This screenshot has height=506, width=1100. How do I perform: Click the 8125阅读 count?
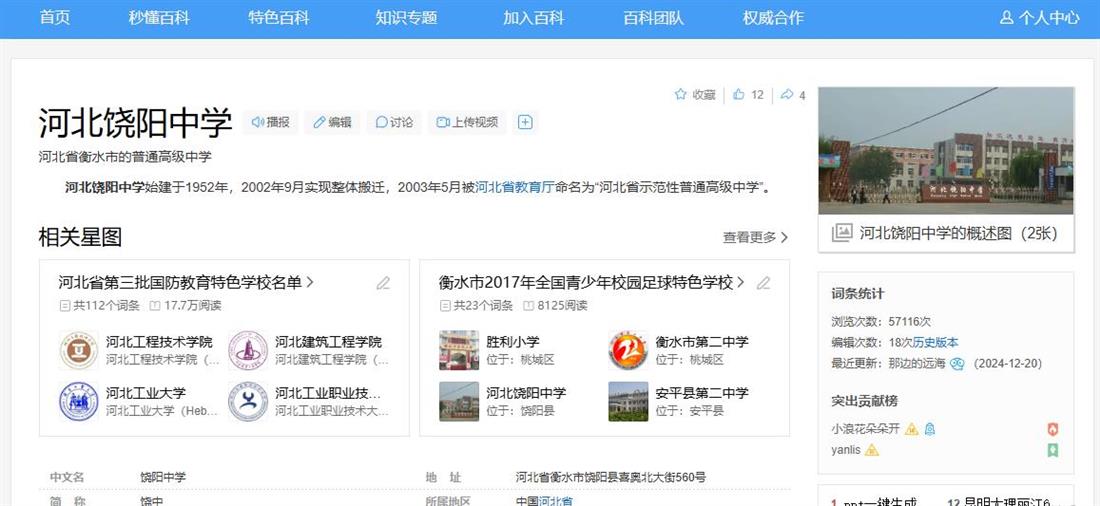tap(562, 305)
